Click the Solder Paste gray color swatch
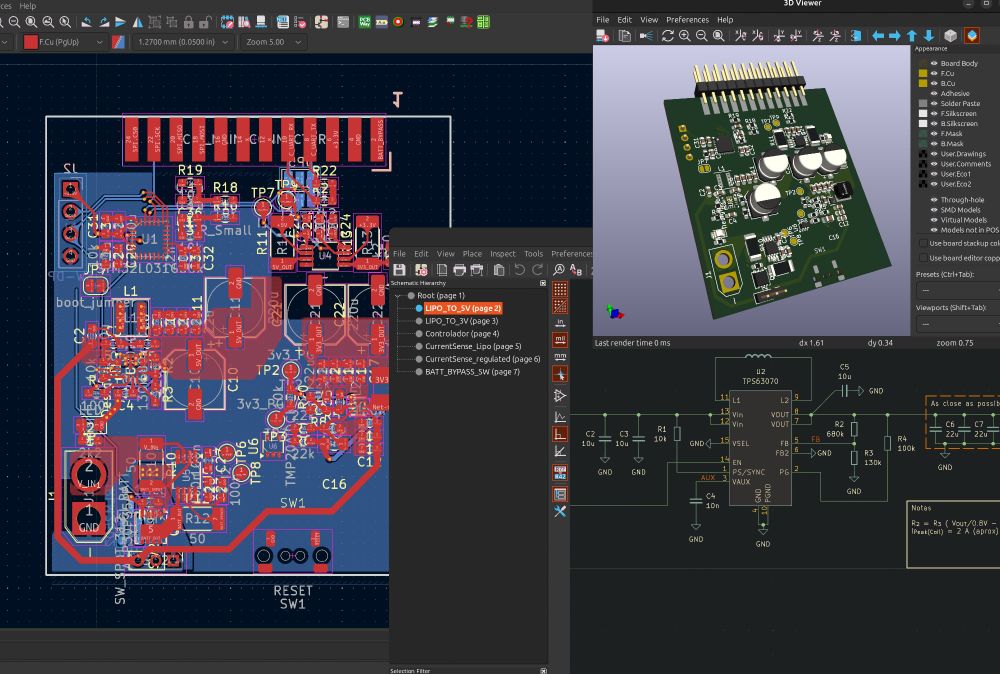This screenshot has width=1000, height=674. tap(922, 103)
